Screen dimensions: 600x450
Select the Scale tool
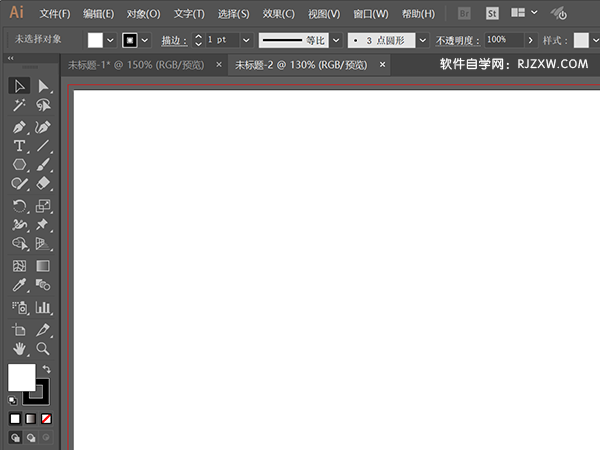43,206
